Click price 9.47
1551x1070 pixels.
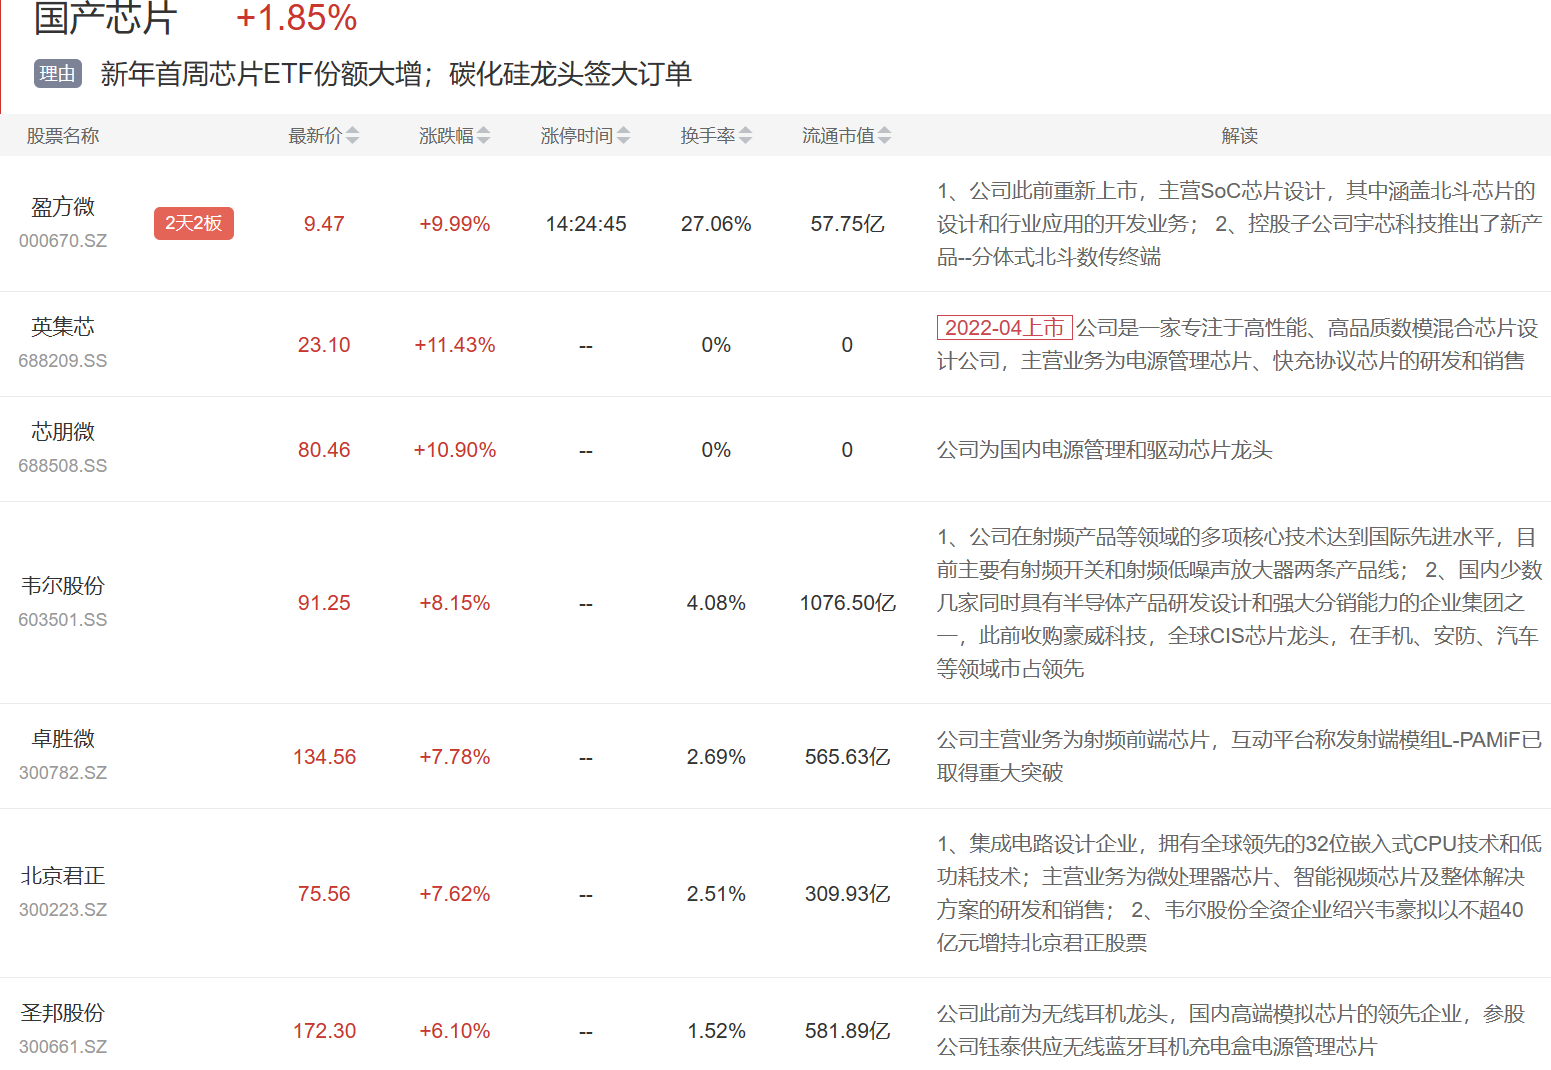324,224
